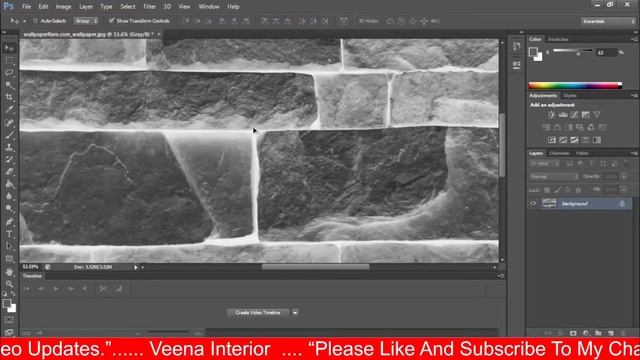The height and width of the screenshot is (360, 640).
Task: Select the History Brush tool
Action: click(9, 159)
